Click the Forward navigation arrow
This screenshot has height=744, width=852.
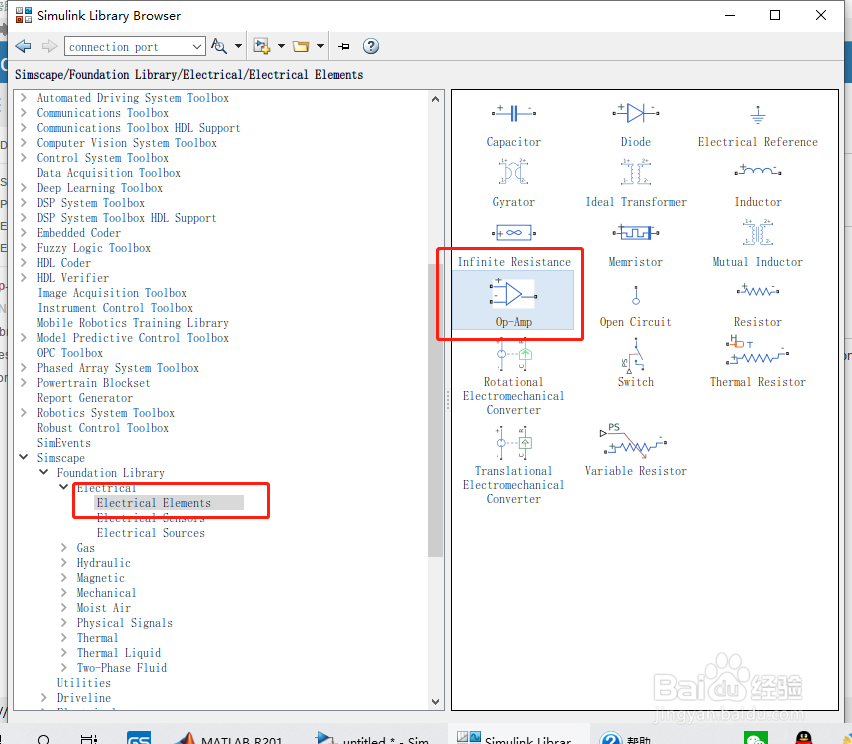pos(49,46)
